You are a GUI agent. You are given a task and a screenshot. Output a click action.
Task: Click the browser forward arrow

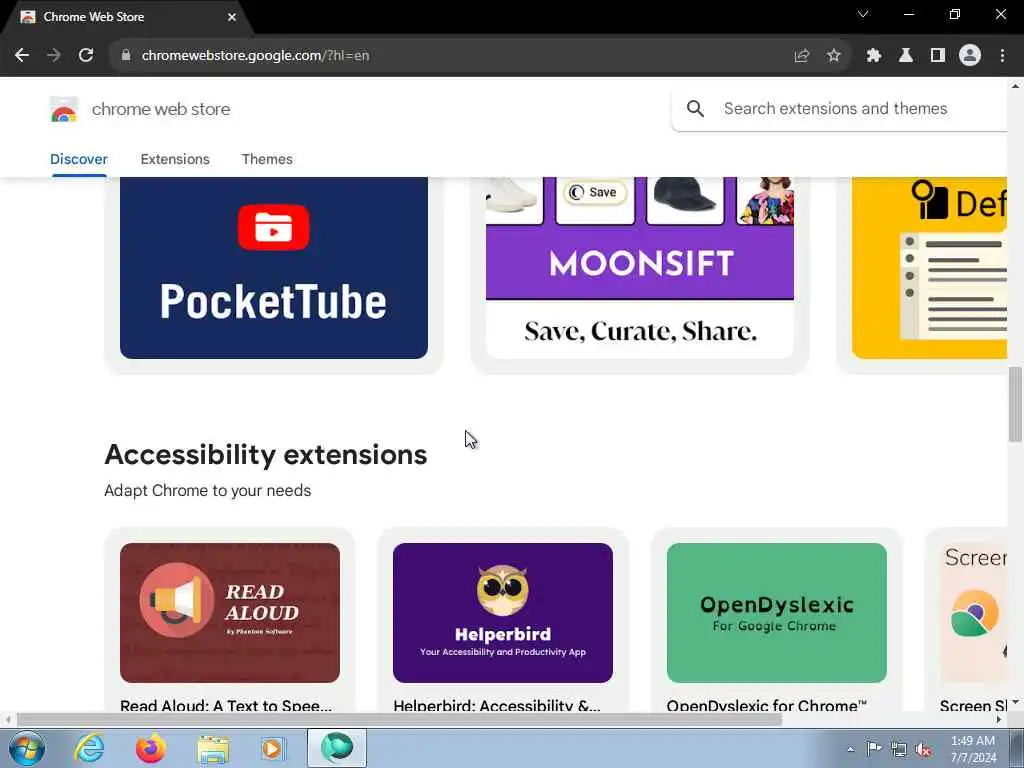(x=54, y=56)
